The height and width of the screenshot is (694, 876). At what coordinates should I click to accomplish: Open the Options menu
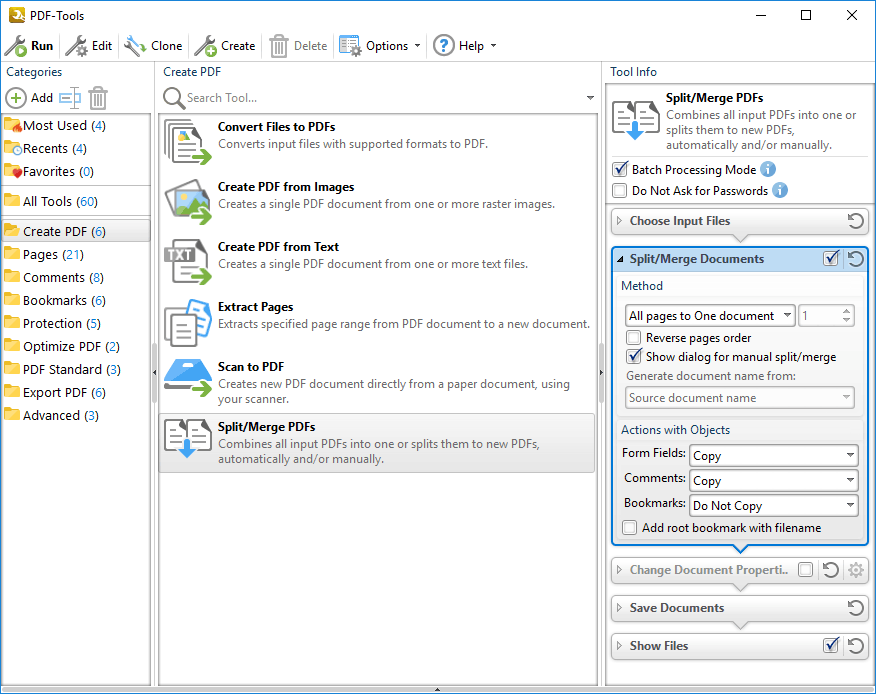(380, 46)
